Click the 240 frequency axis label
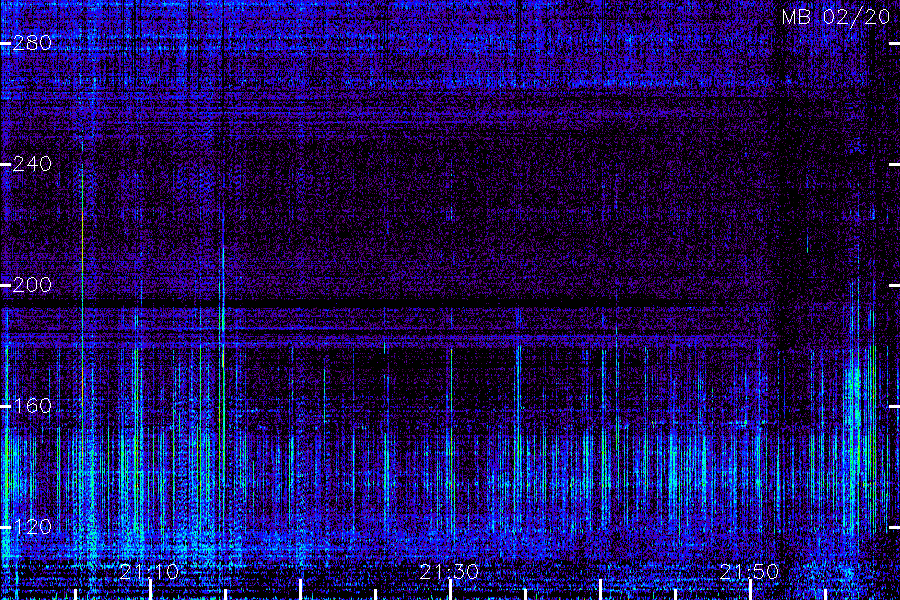Viewport: 900px width, 600px height. point(32,164)
